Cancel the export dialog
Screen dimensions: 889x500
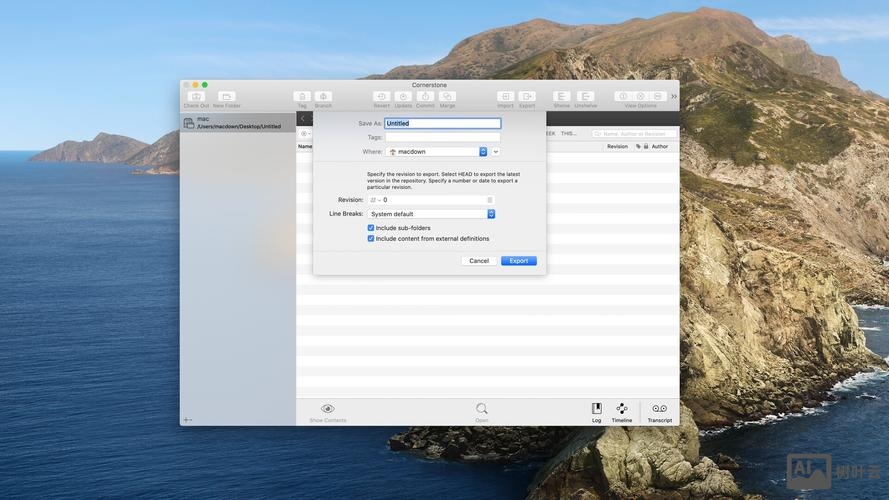[479, 261]
